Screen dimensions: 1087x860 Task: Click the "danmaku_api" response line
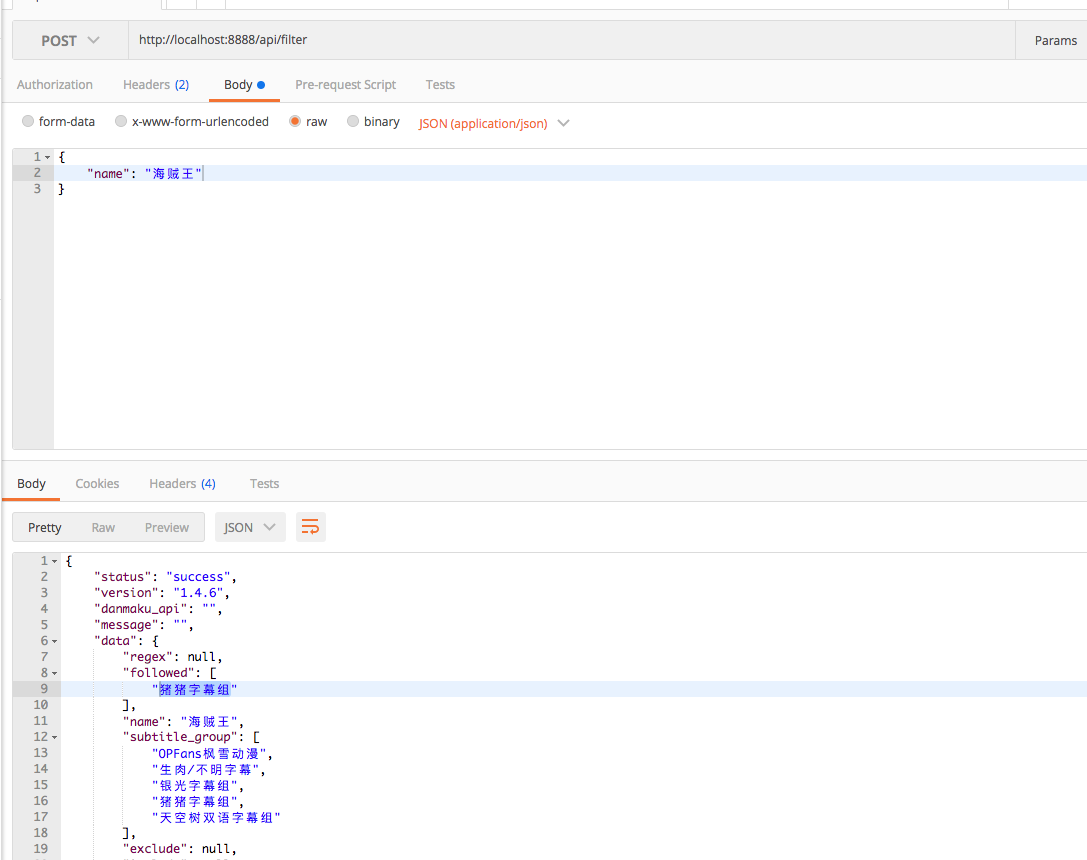(x=158, y=608)
